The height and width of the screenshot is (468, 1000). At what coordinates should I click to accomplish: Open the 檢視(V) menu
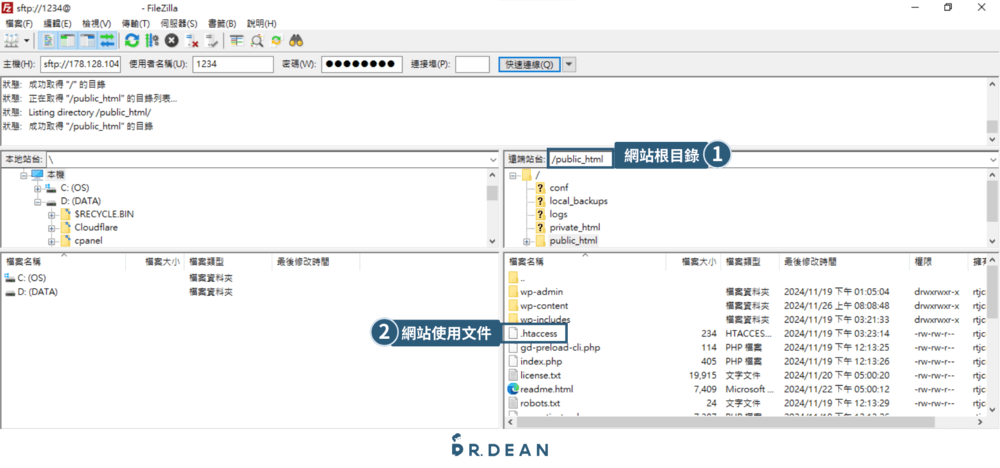coord(96,23)
